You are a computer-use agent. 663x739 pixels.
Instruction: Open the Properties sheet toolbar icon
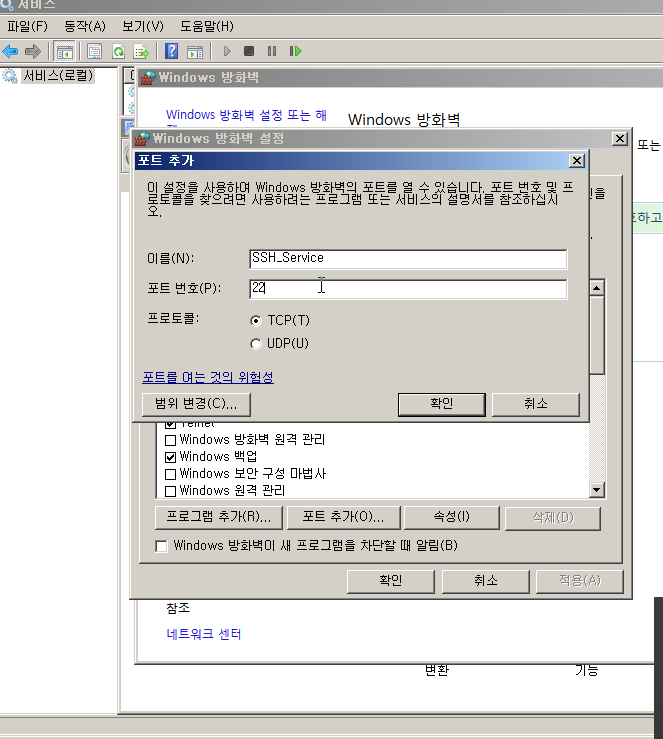point(94,51)
